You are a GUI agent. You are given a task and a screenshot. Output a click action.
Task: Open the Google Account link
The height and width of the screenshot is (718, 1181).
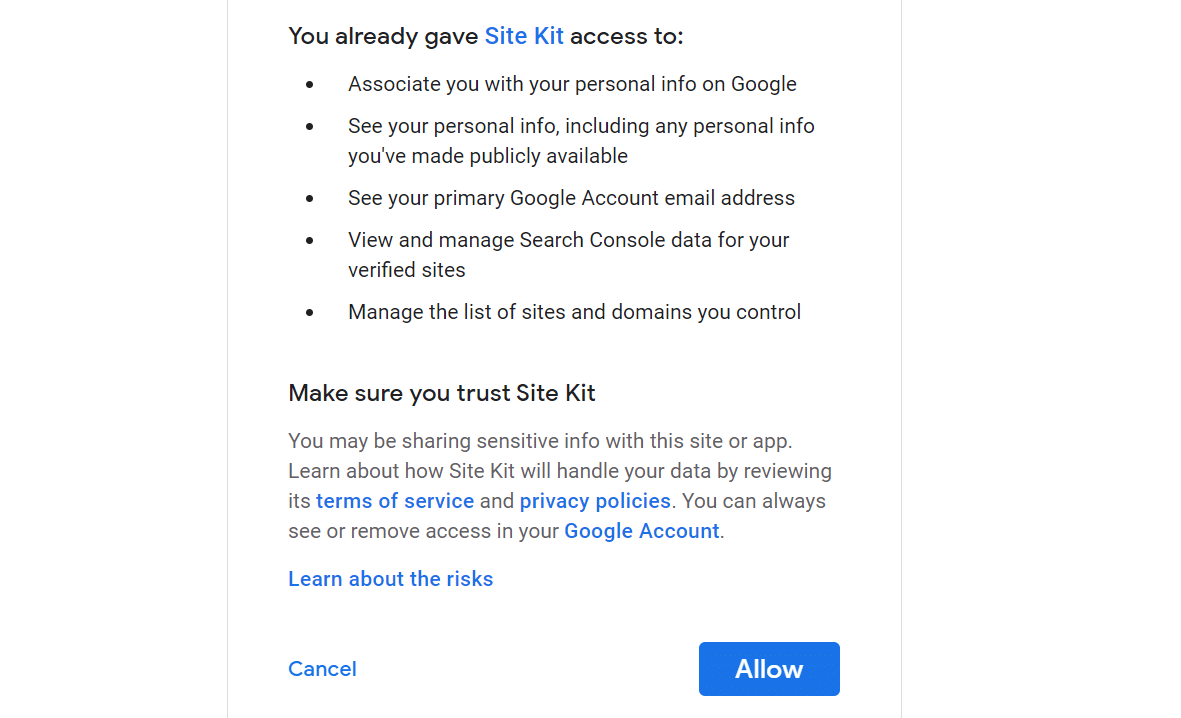[x=641, y=530]
